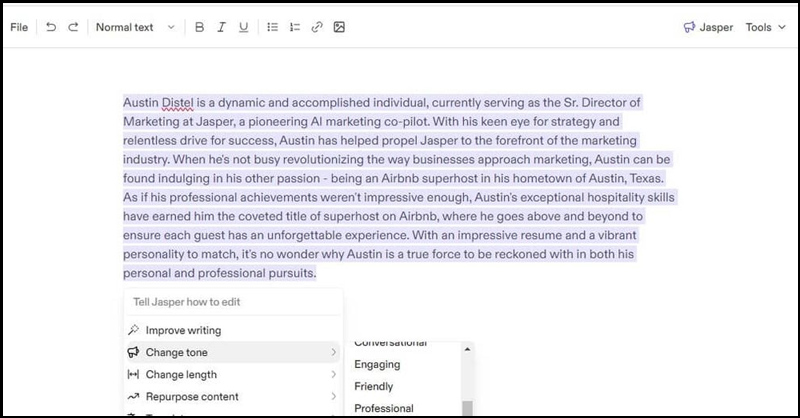Choose the Engaging tone
Viewport: 800px width, 418px height.
point(377,364)
